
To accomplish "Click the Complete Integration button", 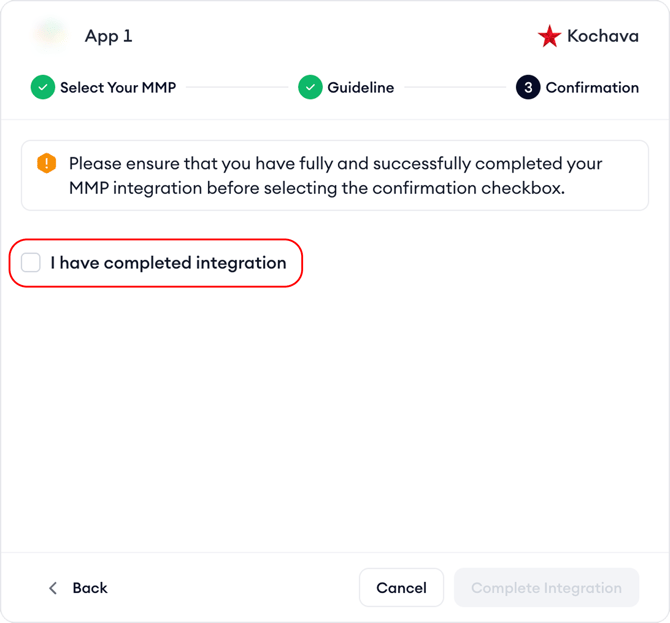I will pos(546,588).
